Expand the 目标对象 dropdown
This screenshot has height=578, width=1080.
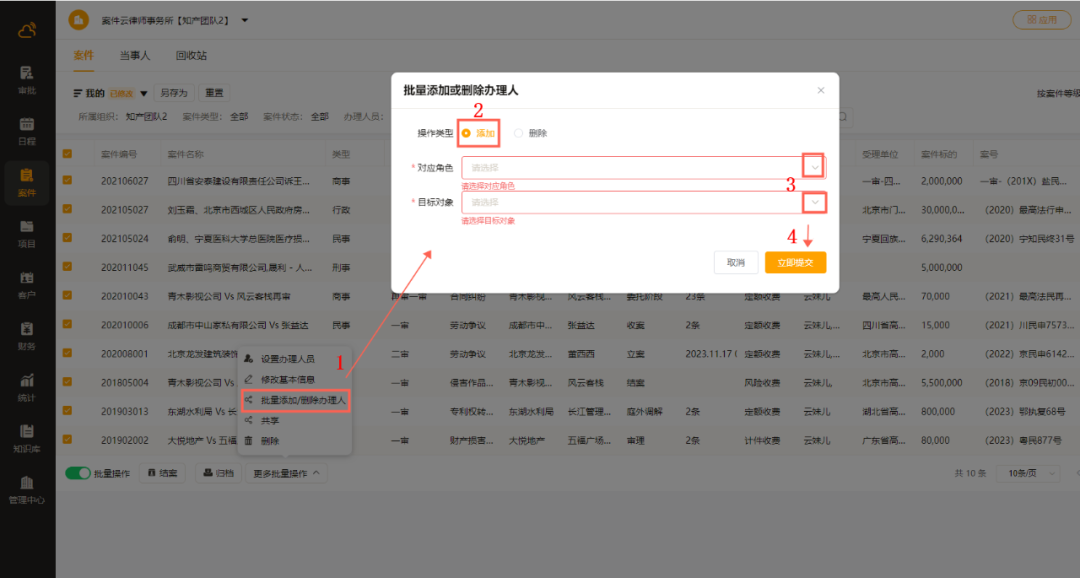815,202
